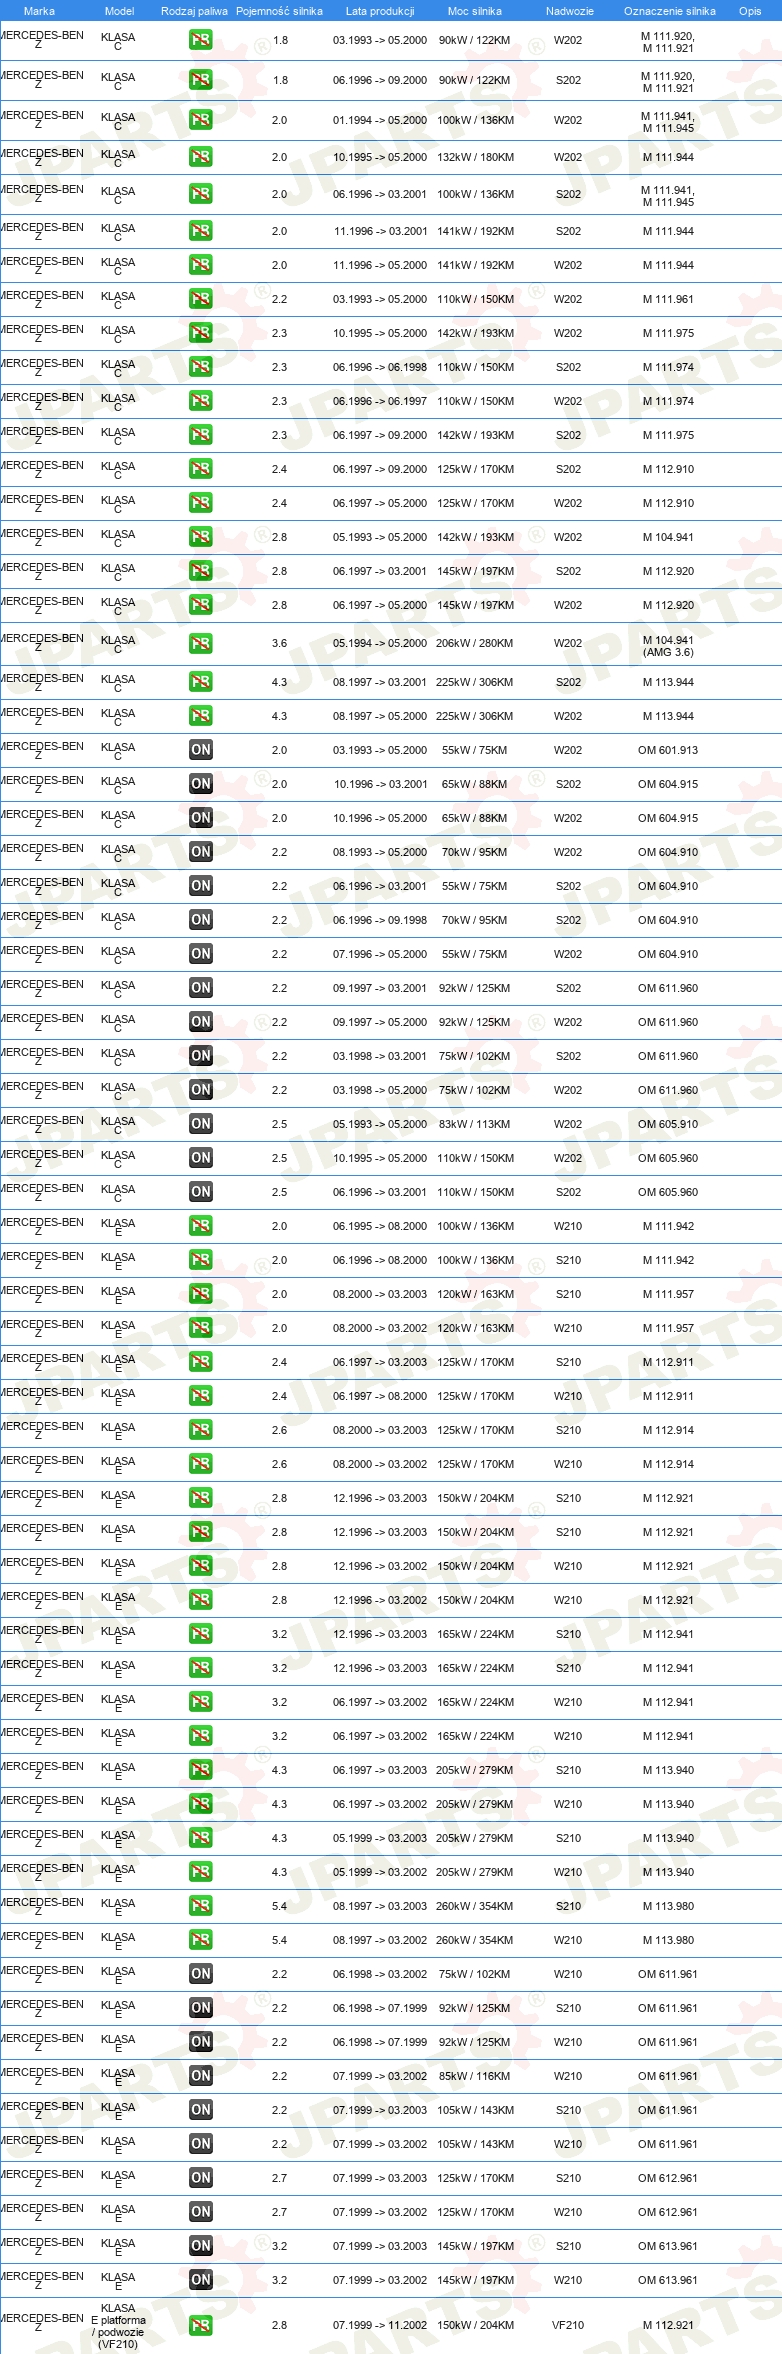Screen dimensions: 782x2354
Task: Click the PB icon for the M 112.910 S202 row
Action: coord(201,469)
